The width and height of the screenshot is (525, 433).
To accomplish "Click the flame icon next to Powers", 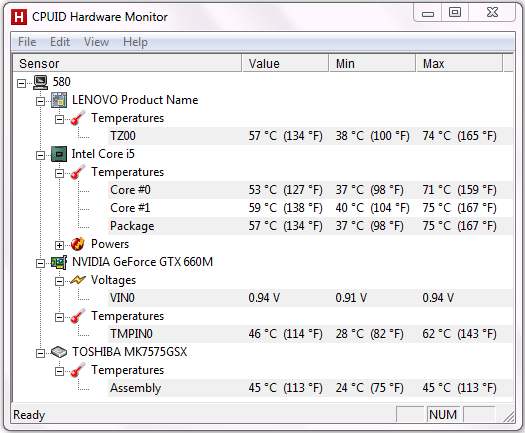I will (x=78, y=244).
